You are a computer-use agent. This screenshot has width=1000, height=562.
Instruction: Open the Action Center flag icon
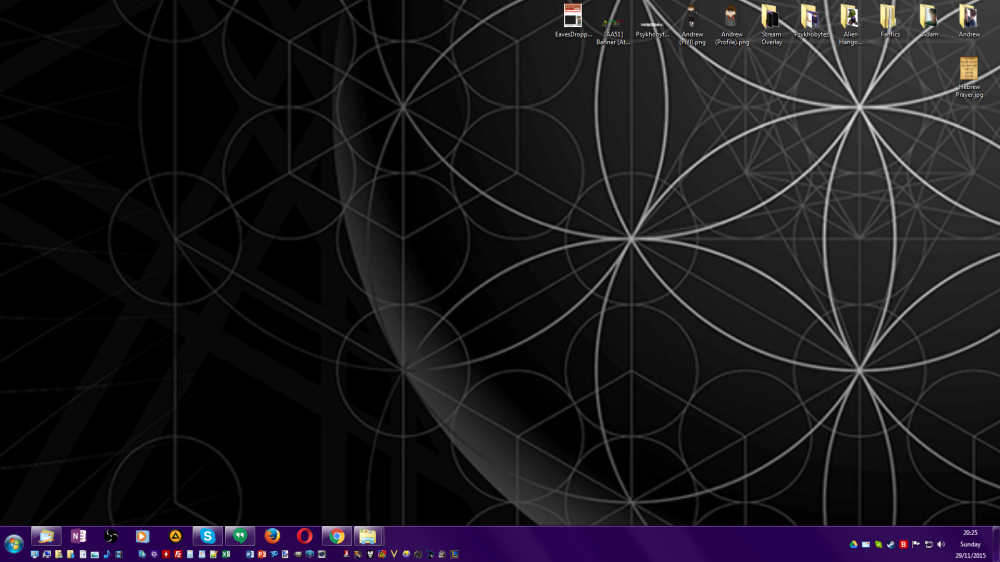point(916,544)
